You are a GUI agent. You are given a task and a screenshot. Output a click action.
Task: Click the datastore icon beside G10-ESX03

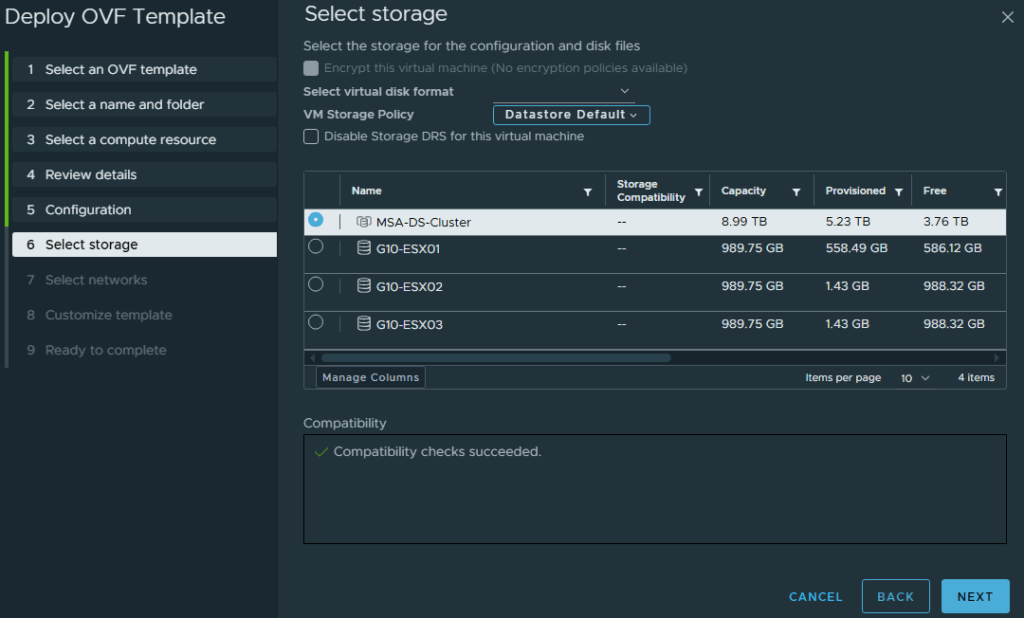pyautogui.click(x=362, y=322)
